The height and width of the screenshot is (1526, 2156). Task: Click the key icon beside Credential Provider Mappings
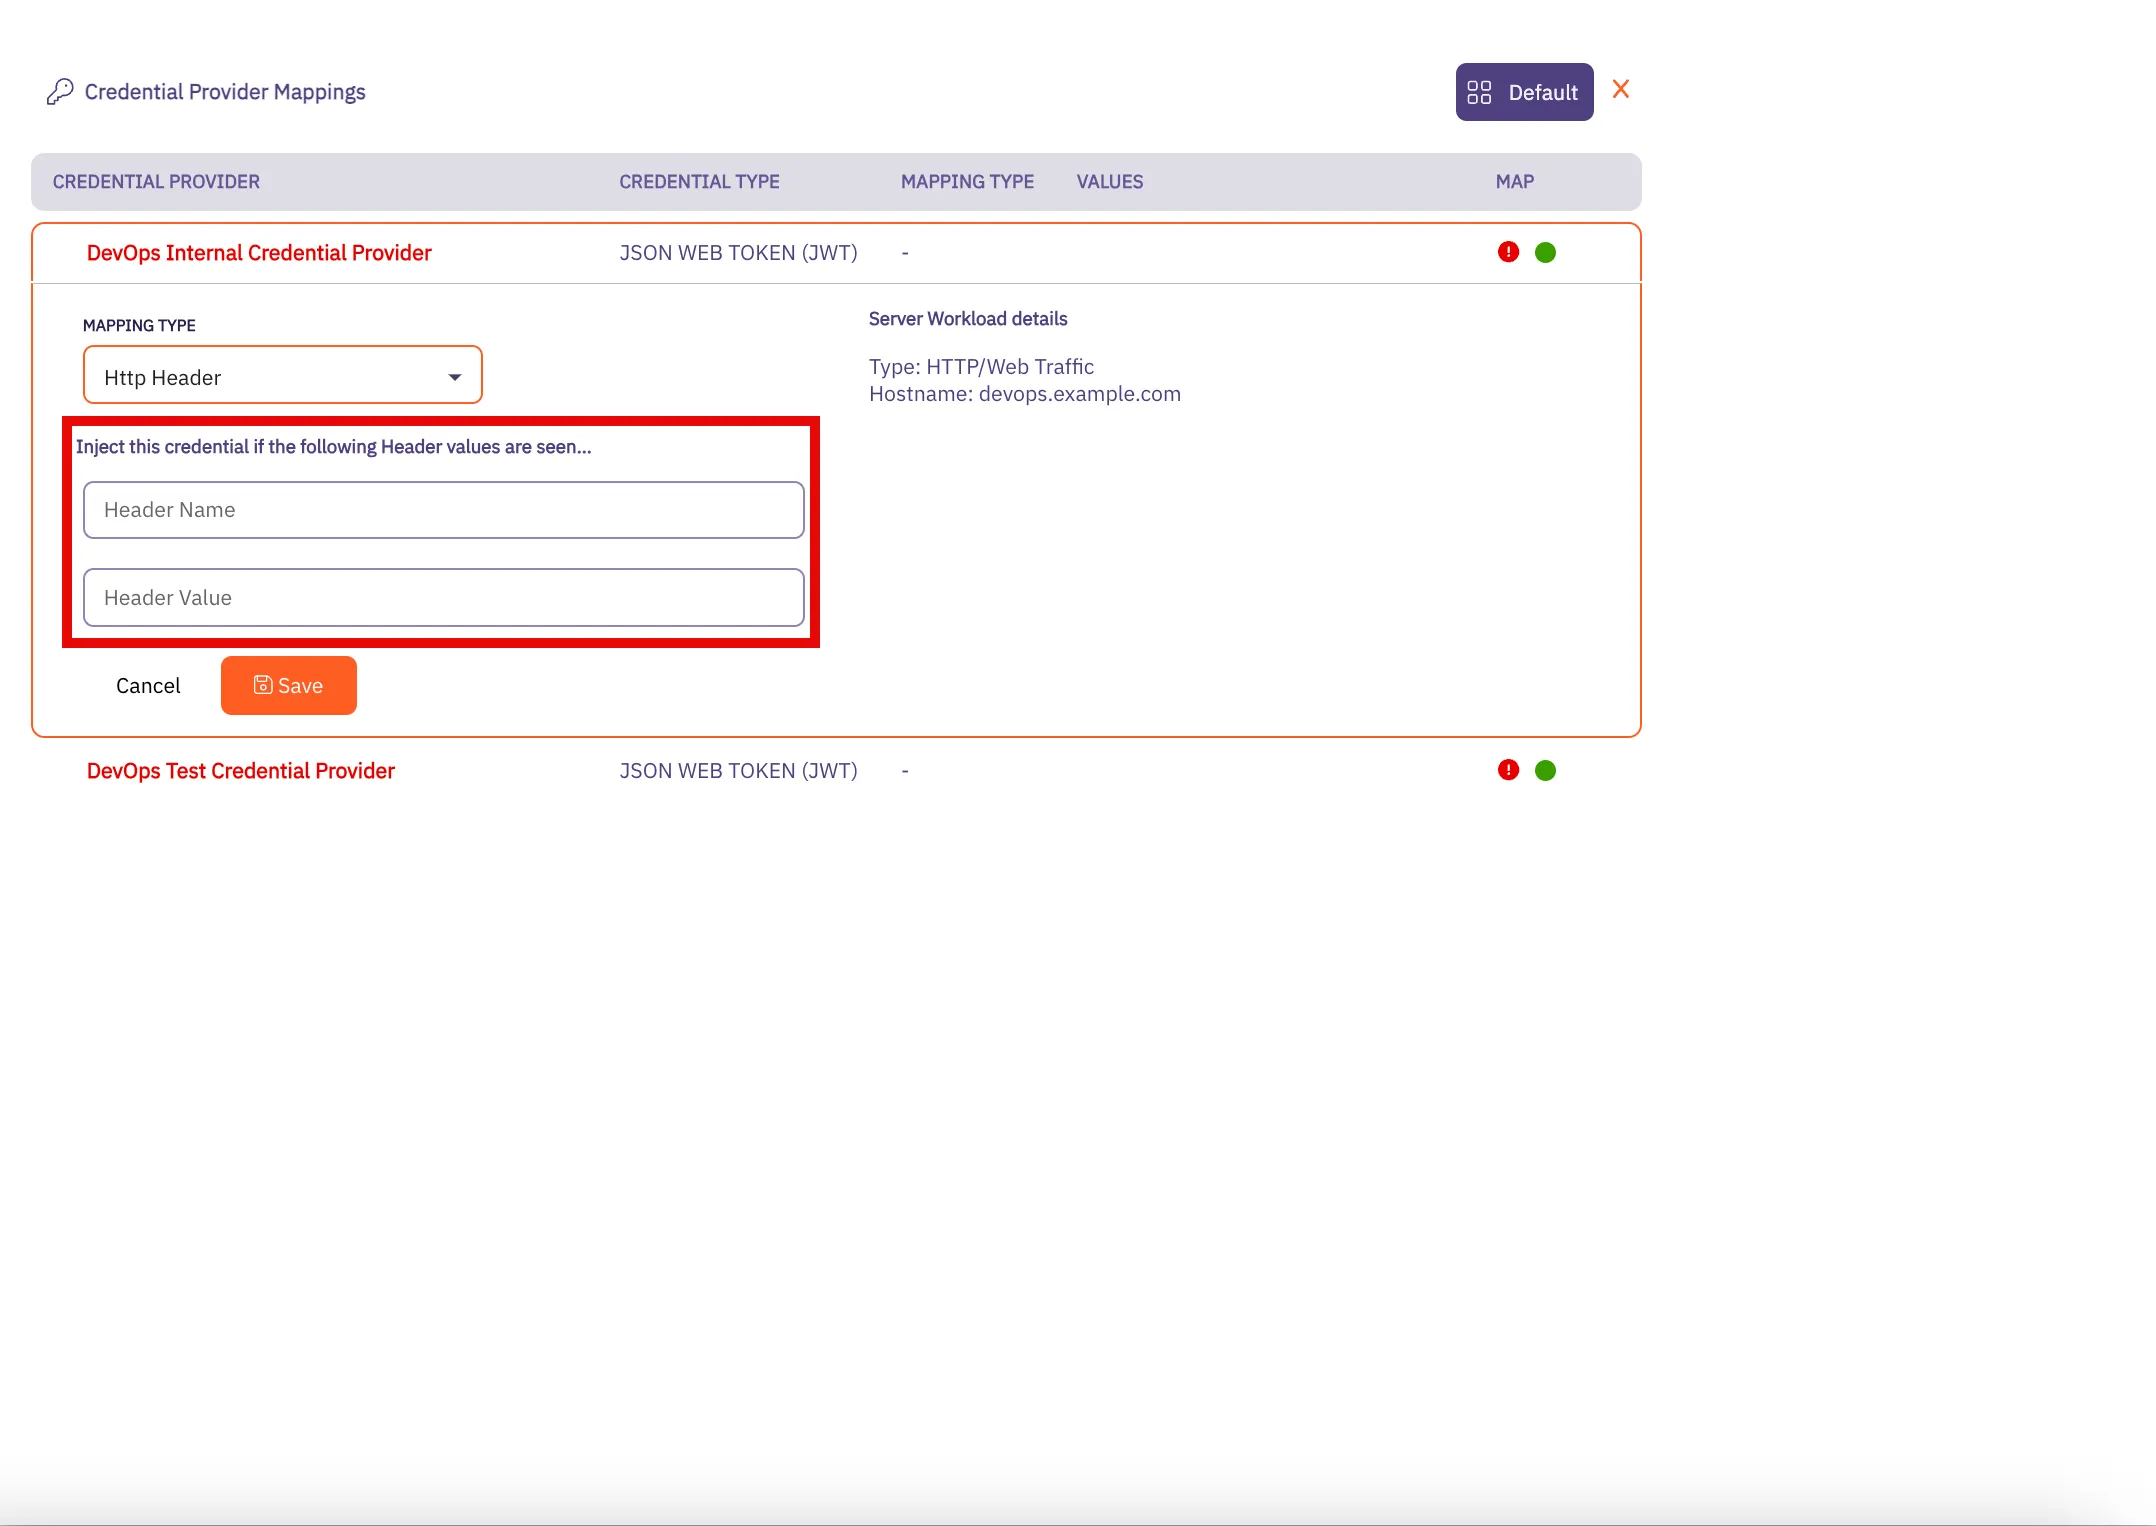(60, 92)
